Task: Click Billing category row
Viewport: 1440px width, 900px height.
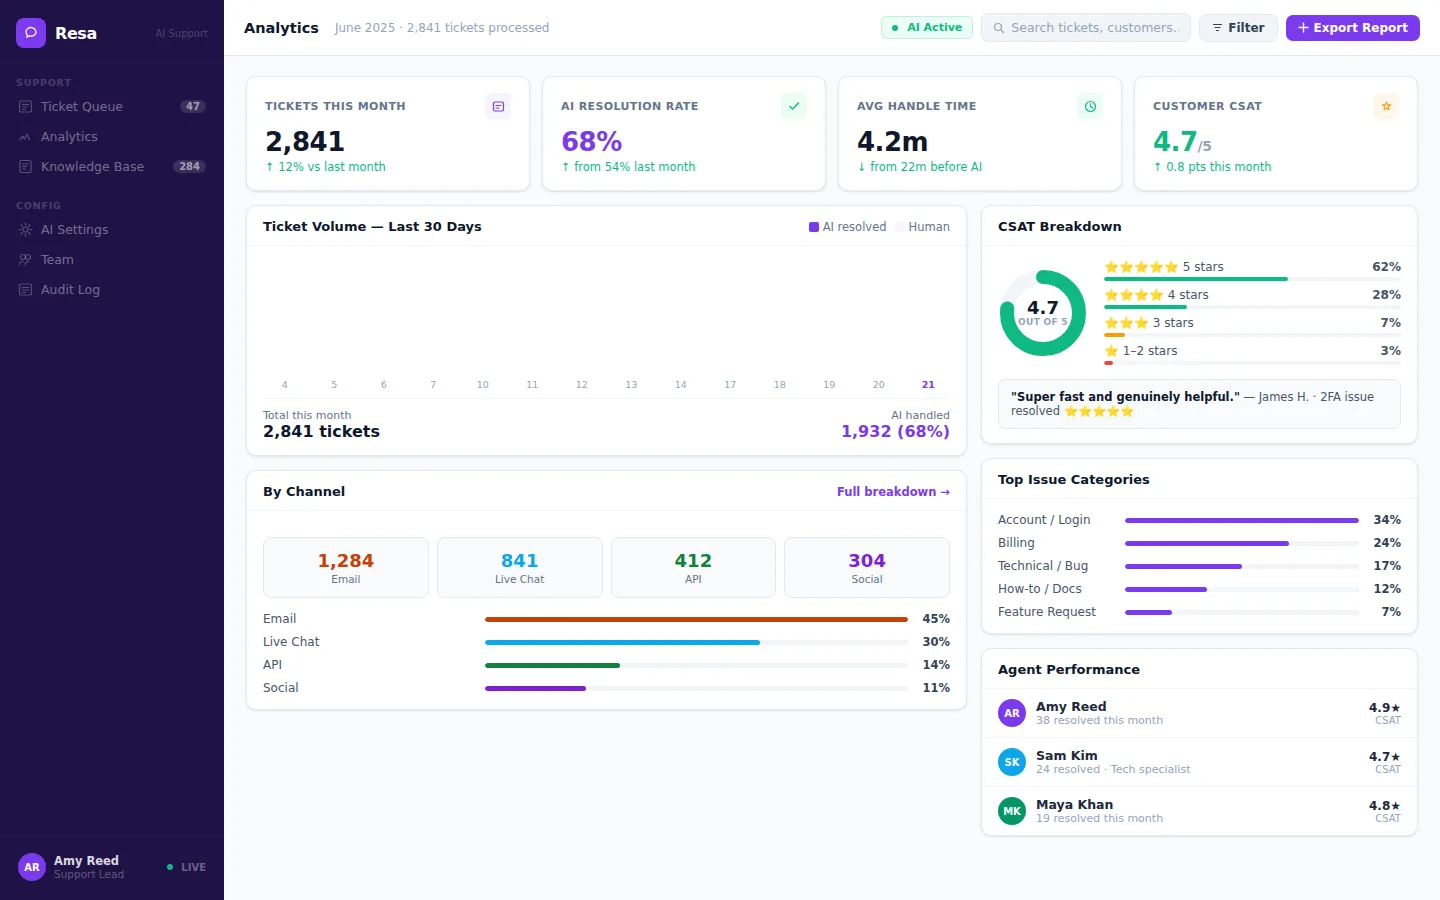Action: pyautogui.click(x=1199, y=543)
